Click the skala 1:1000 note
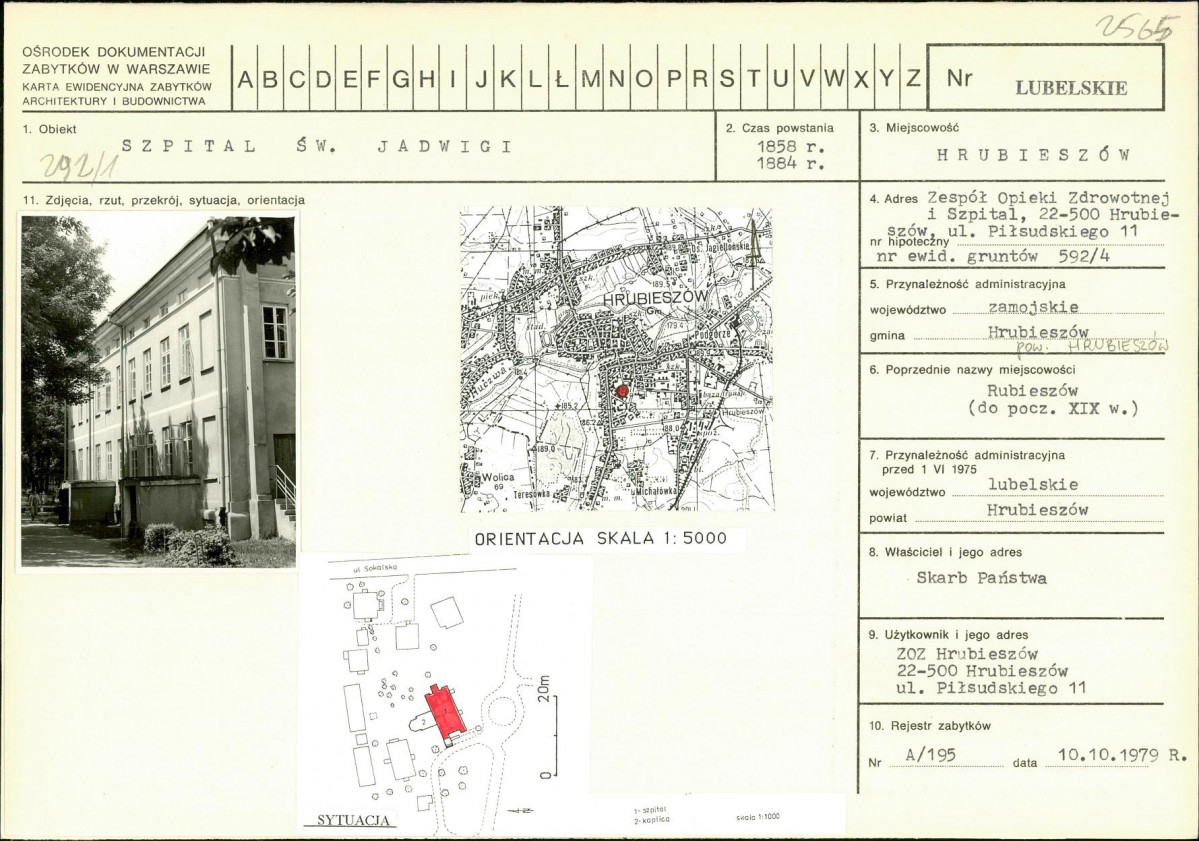The width and height of the screenshot is (1199, 841). click(758, 817)
